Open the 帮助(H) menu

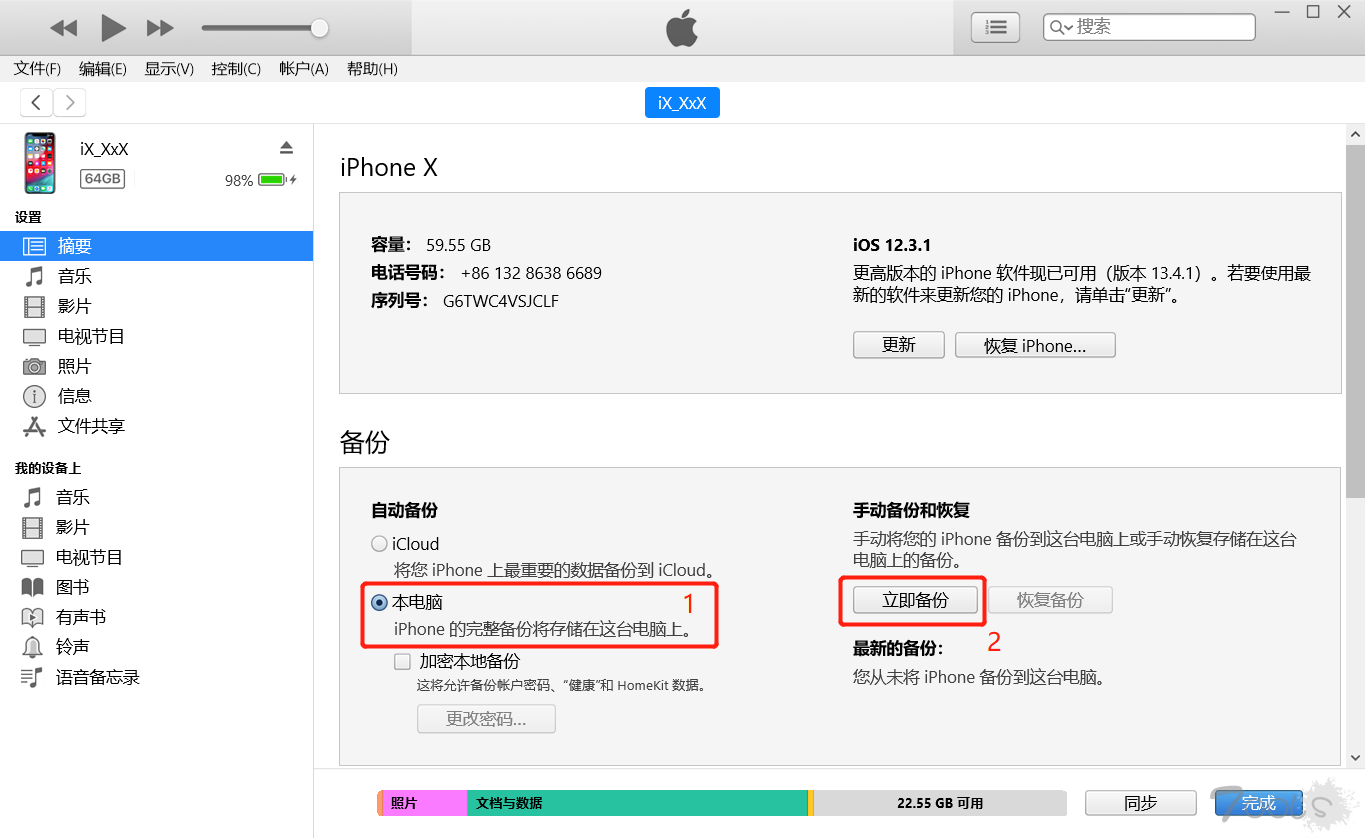click(x=372, y=69)
